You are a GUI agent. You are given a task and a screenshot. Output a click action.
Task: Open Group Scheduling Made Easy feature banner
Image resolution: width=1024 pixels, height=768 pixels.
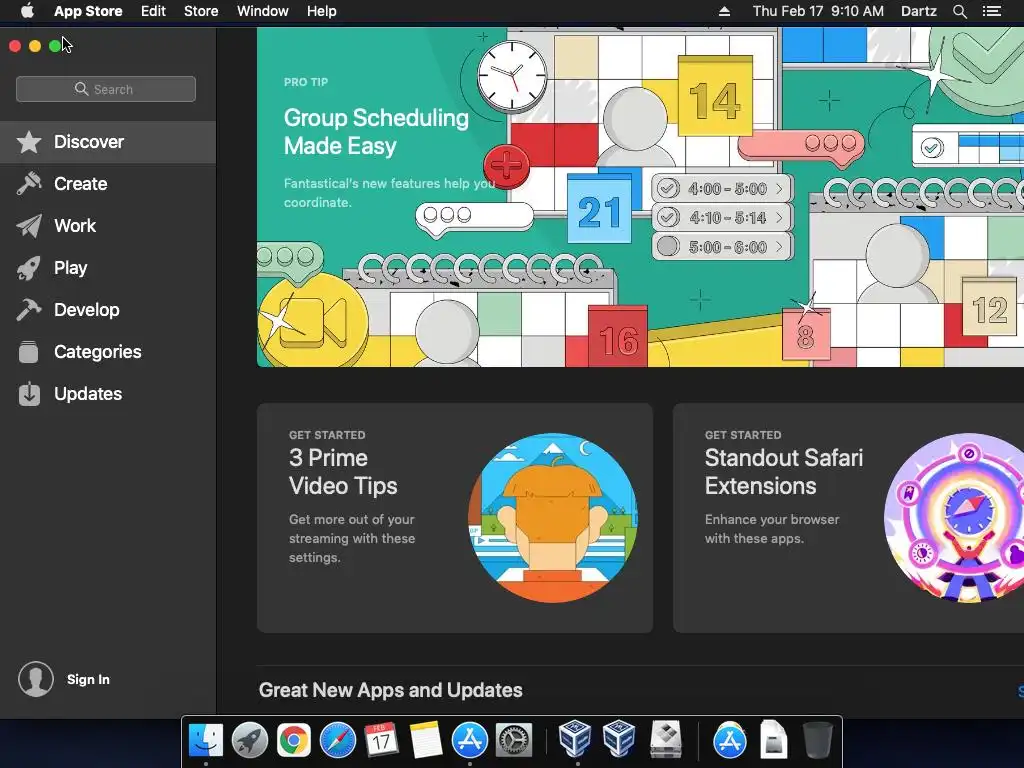(640, 197)
